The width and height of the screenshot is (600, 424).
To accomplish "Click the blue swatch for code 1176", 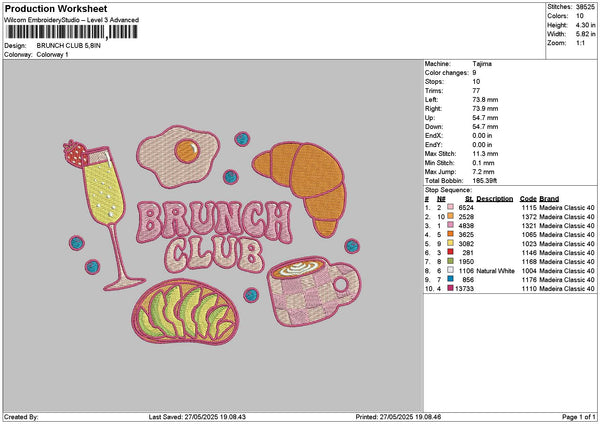I will point(450,279).
